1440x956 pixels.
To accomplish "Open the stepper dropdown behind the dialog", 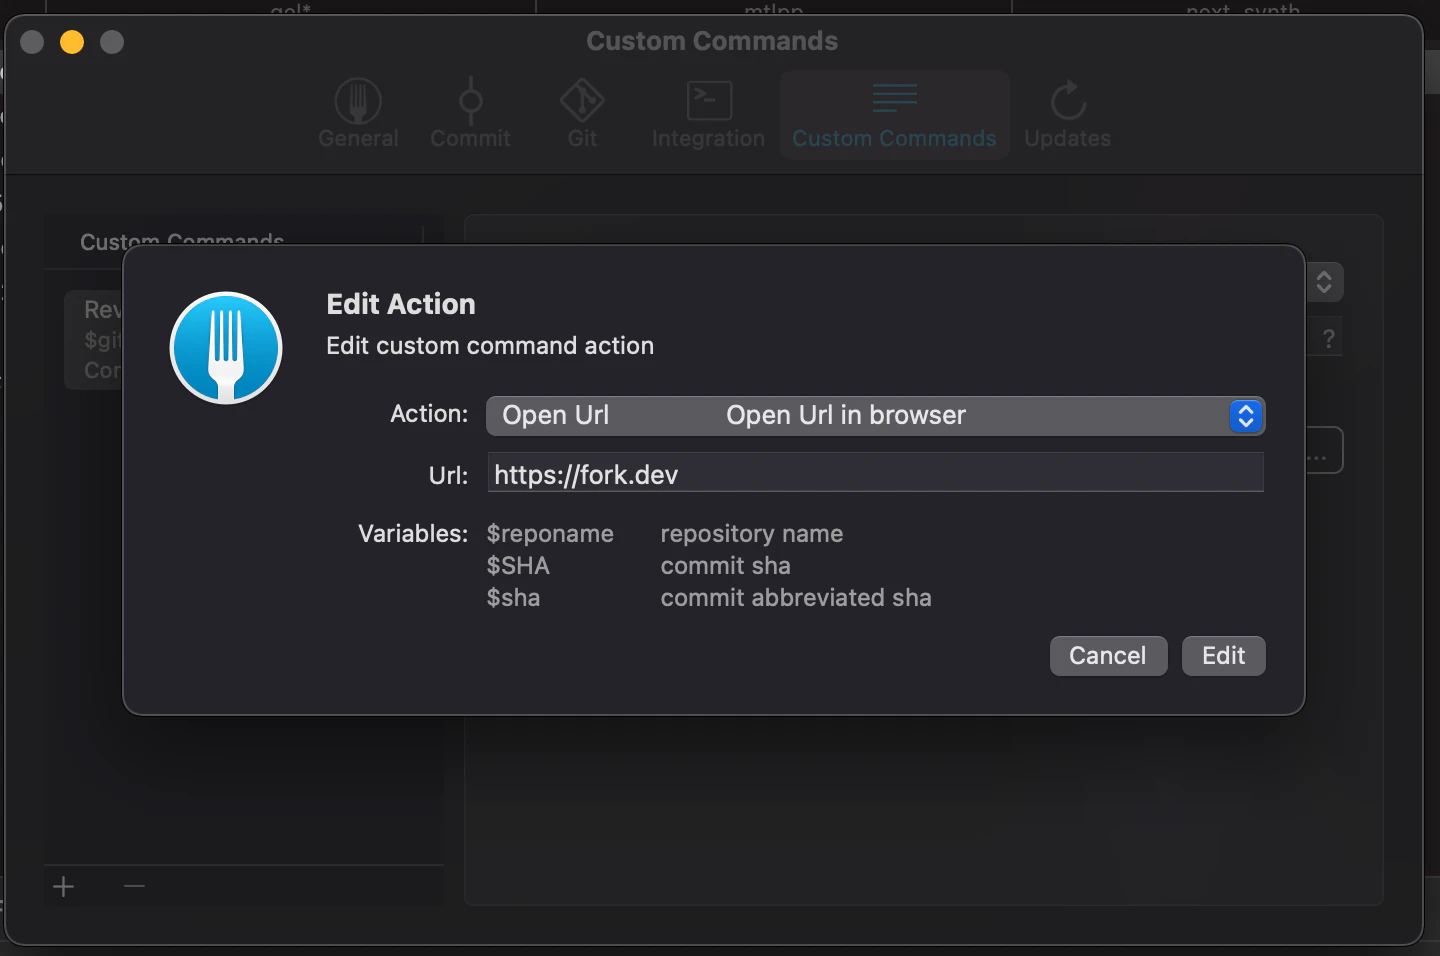I will (x=1324, y=282).
